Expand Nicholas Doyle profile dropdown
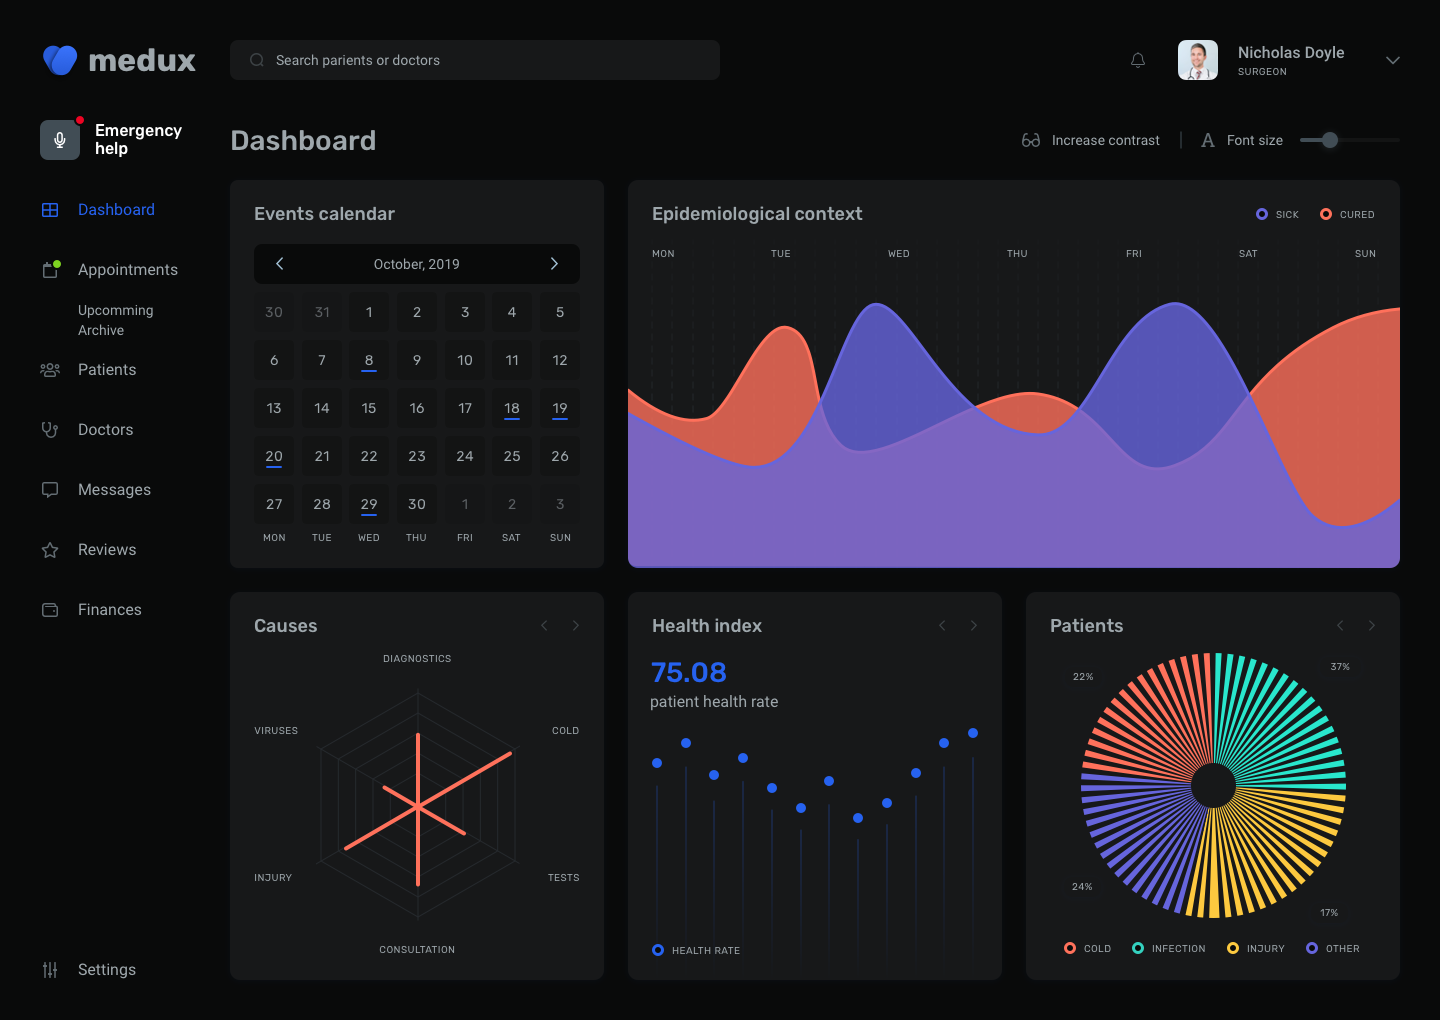The width and height of the screenshot is (1440, 1020). [x=1392, y=60]
